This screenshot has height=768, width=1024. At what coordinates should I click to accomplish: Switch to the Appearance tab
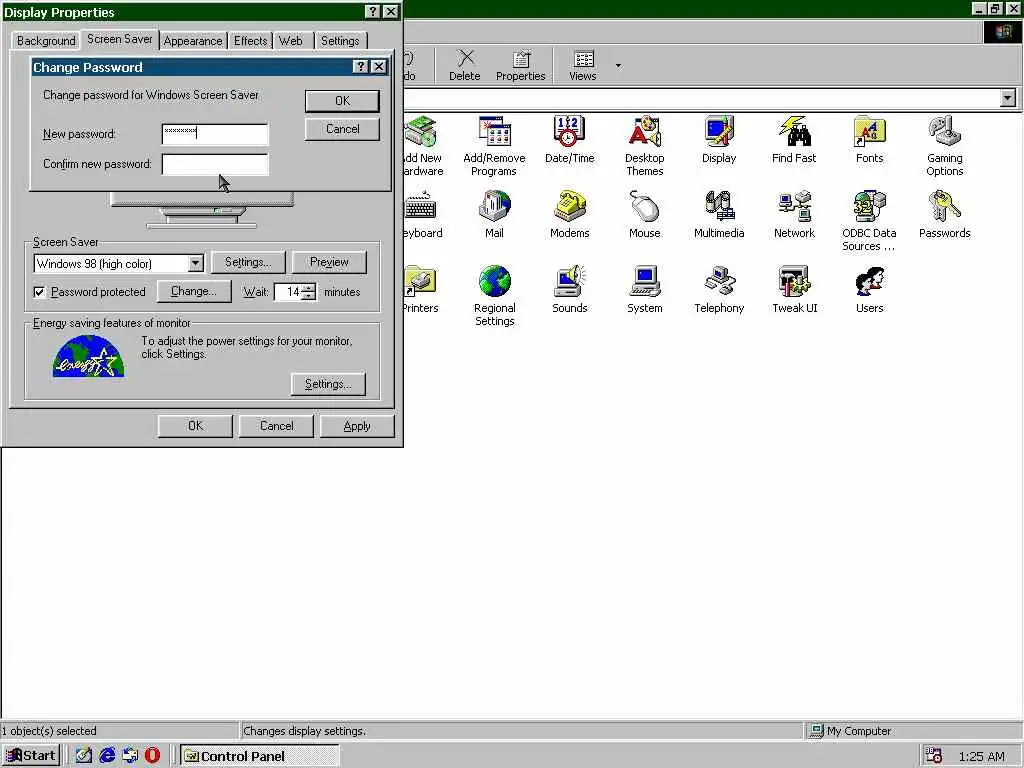[x=193, y=40]
